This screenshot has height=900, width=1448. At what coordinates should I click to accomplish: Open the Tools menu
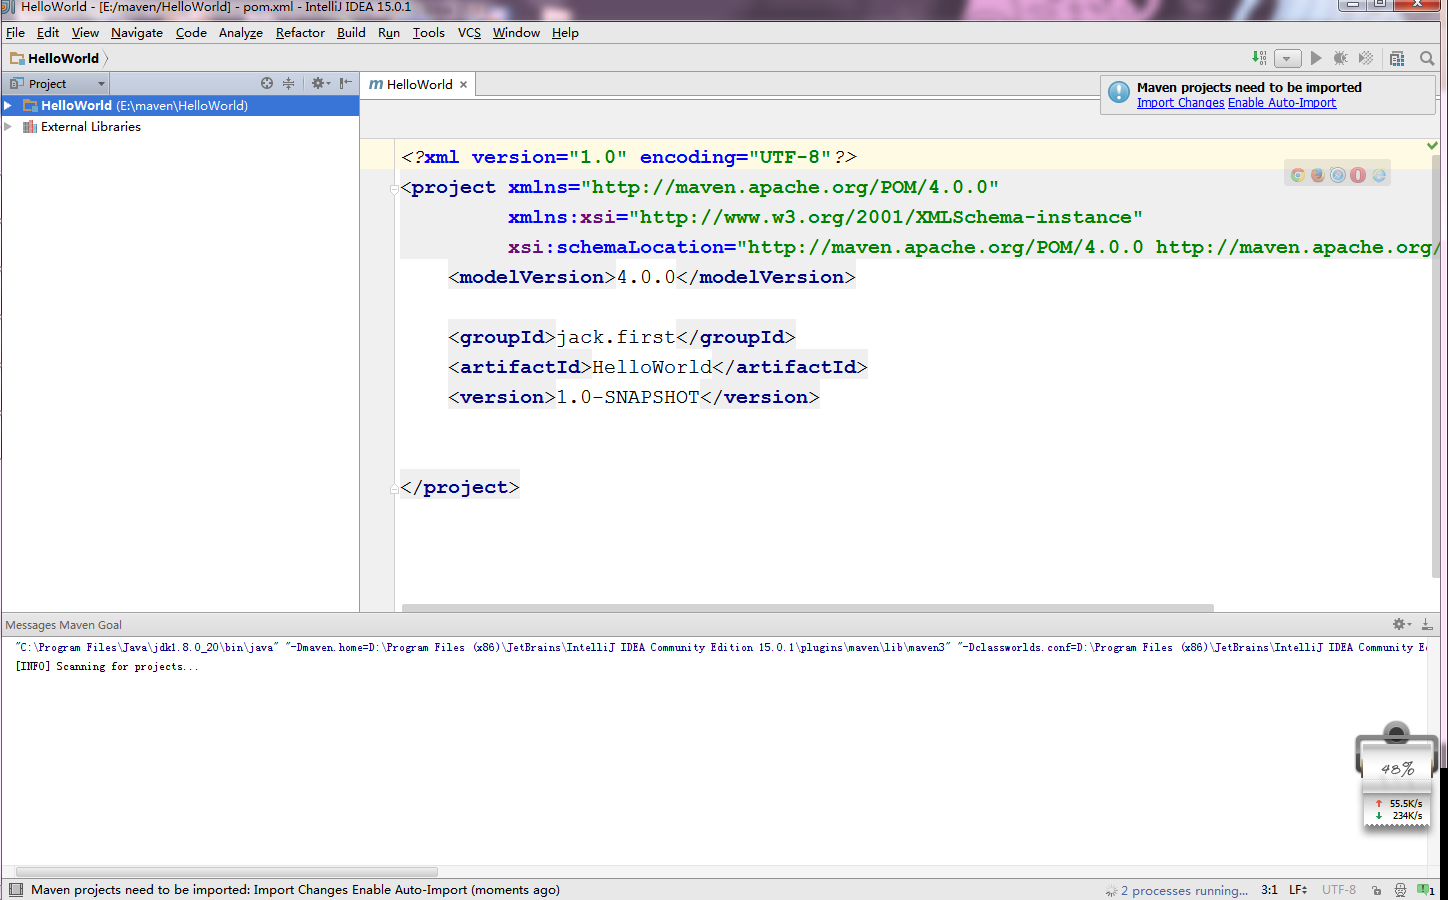(x=429, y=33)
